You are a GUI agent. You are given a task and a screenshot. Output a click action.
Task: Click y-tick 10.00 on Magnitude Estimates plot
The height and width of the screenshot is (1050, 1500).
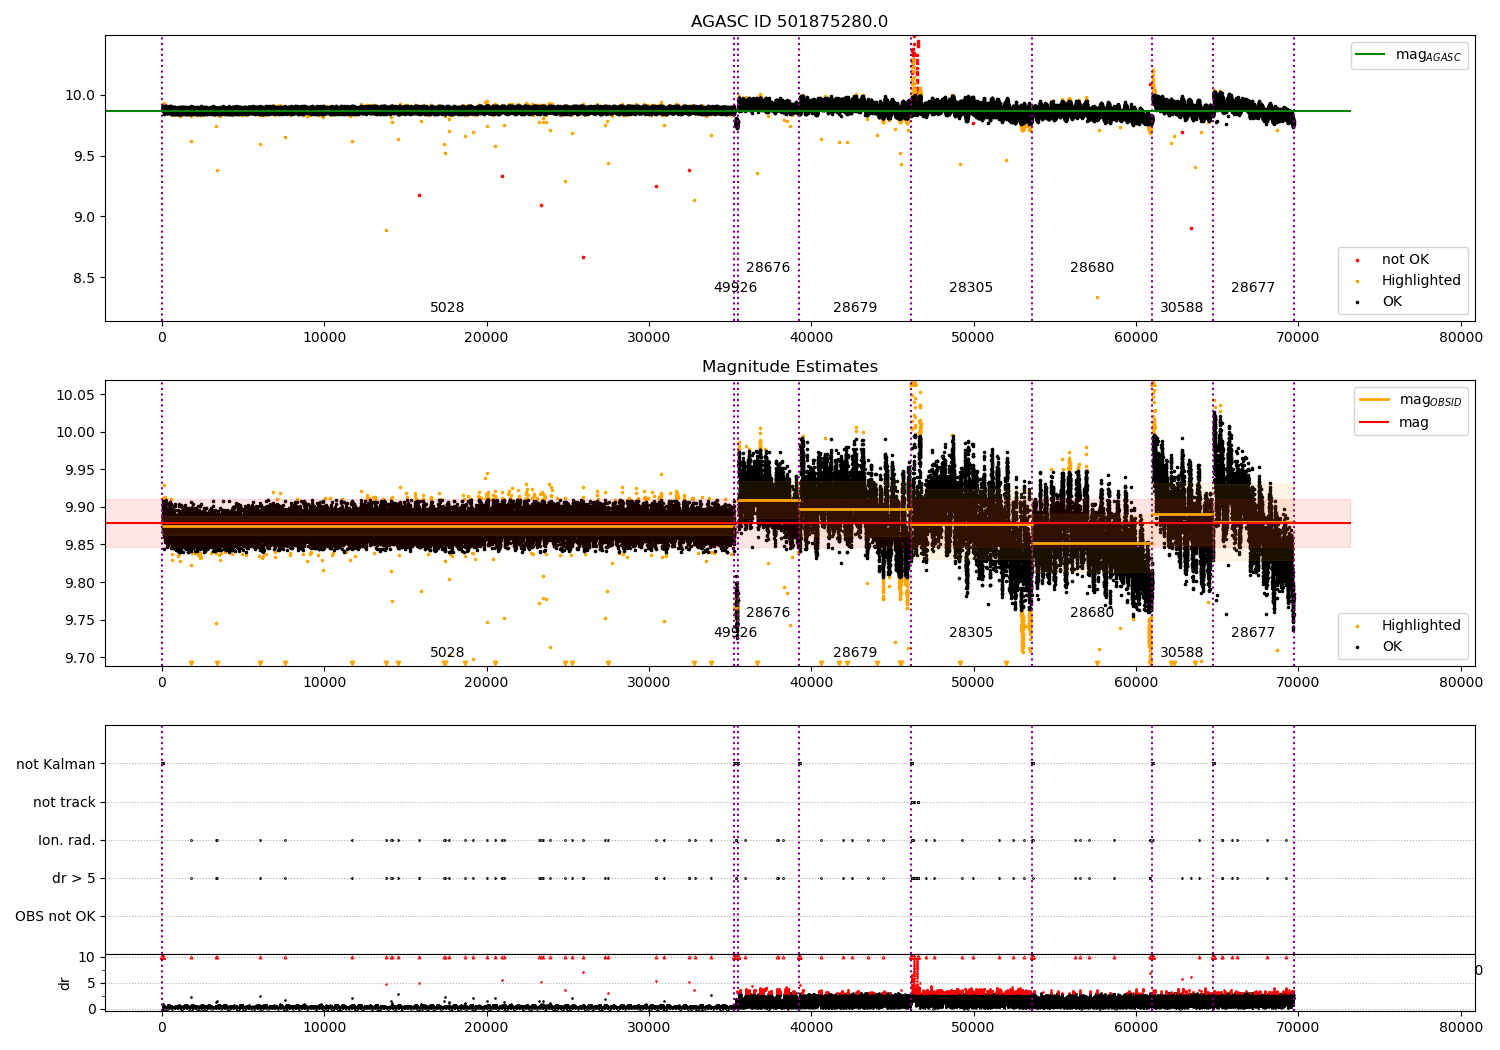76,433
